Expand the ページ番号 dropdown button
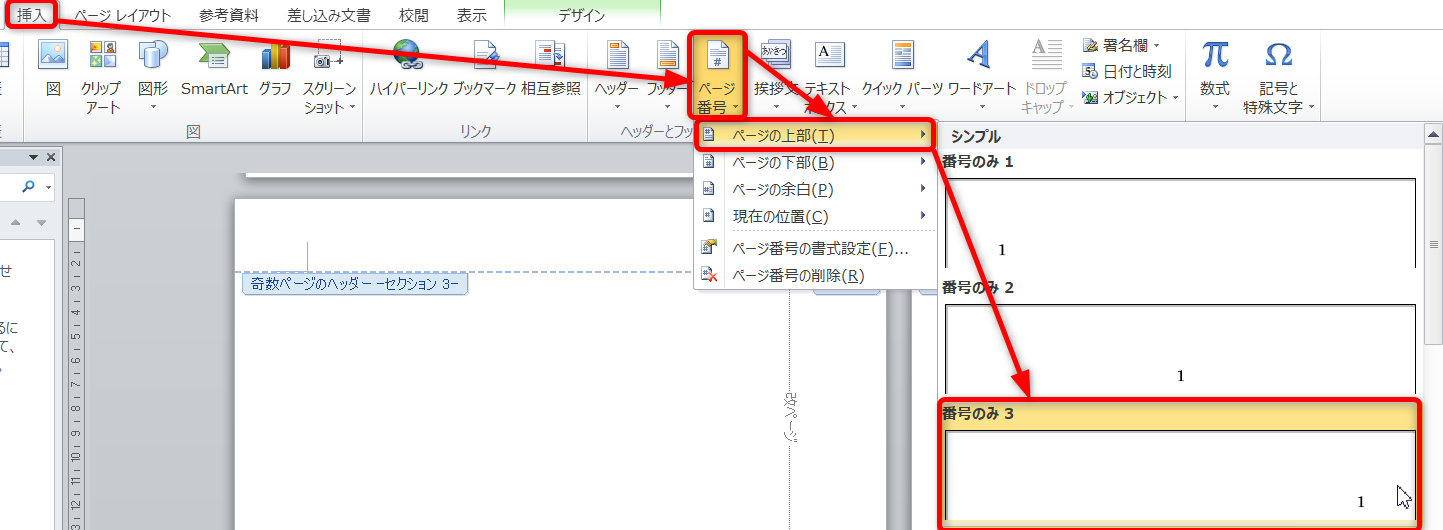 716,76
